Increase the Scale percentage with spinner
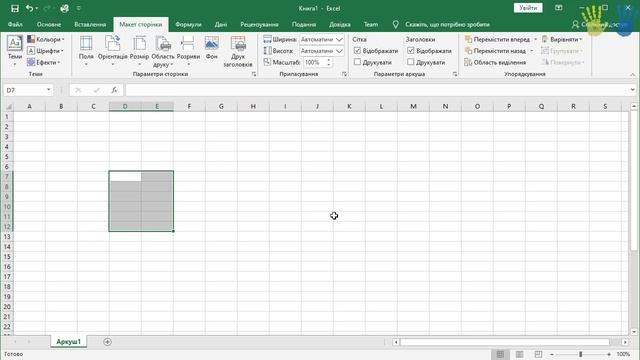 pyautogui.click(x=329, y=60)
